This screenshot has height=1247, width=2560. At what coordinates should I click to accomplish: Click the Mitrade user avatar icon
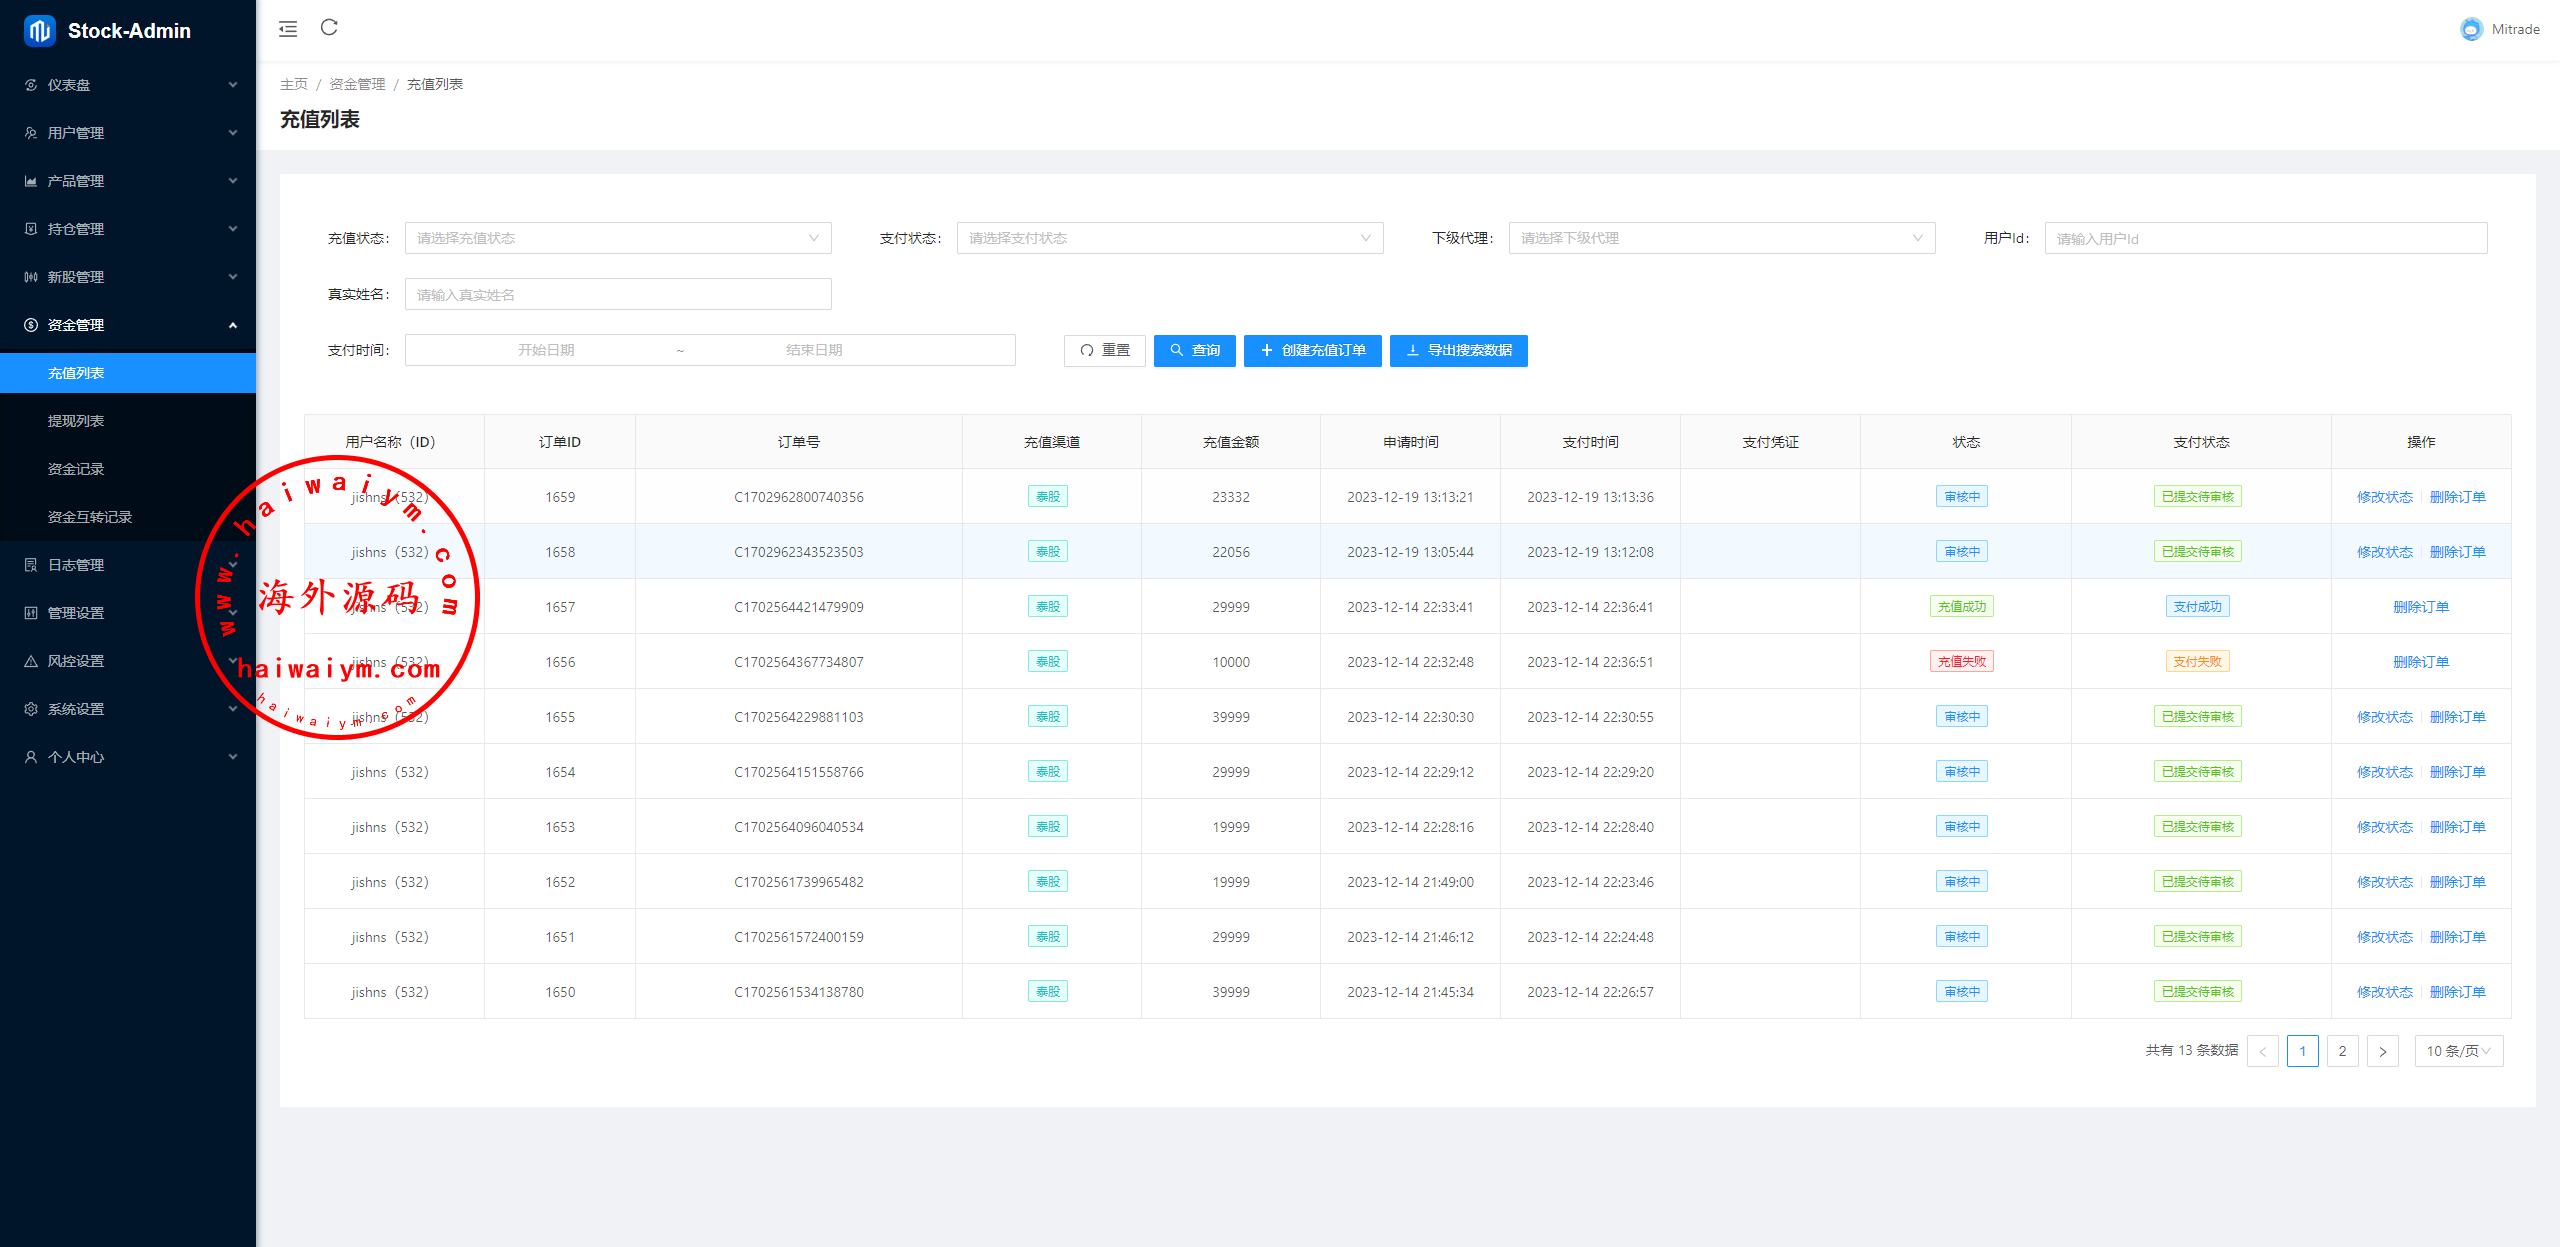(x=2471, y=29)
